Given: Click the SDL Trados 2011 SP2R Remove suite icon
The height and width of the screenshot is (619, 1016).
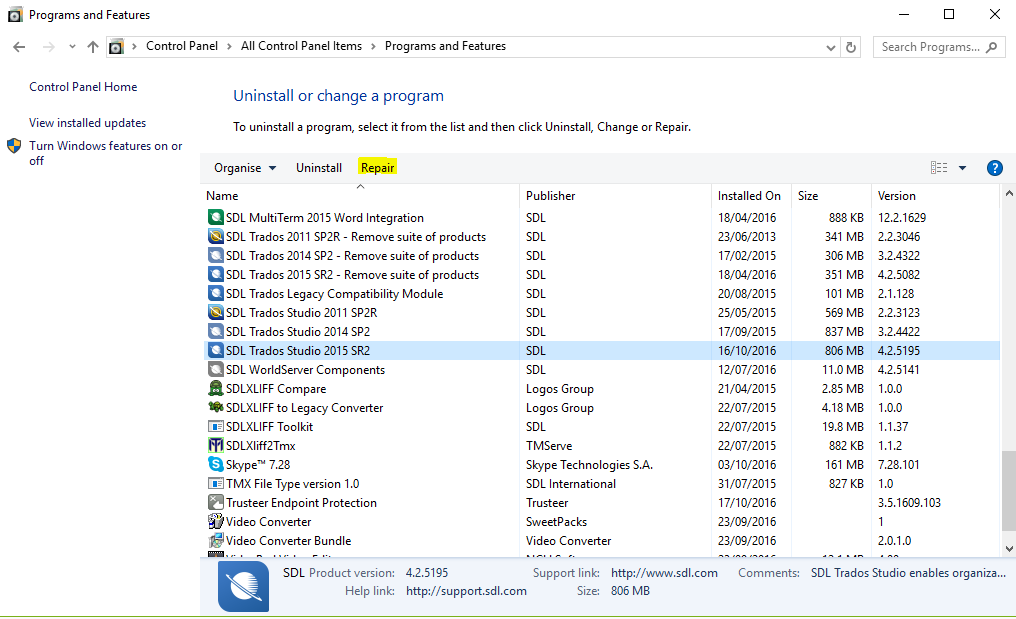Looking at the screenshot, I should pyautogui.click(x=216, y=237).
